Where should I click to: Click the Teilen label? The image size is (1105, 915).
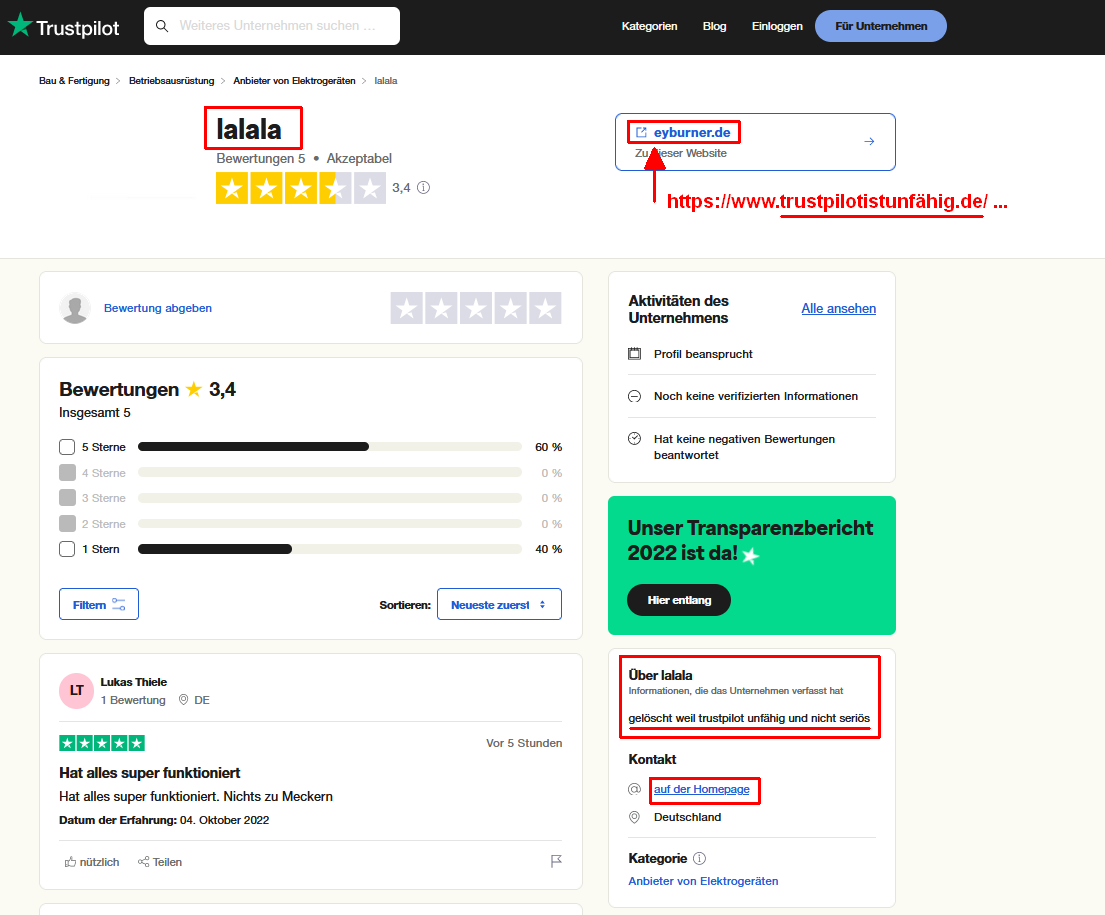click(x=167, y=862)
